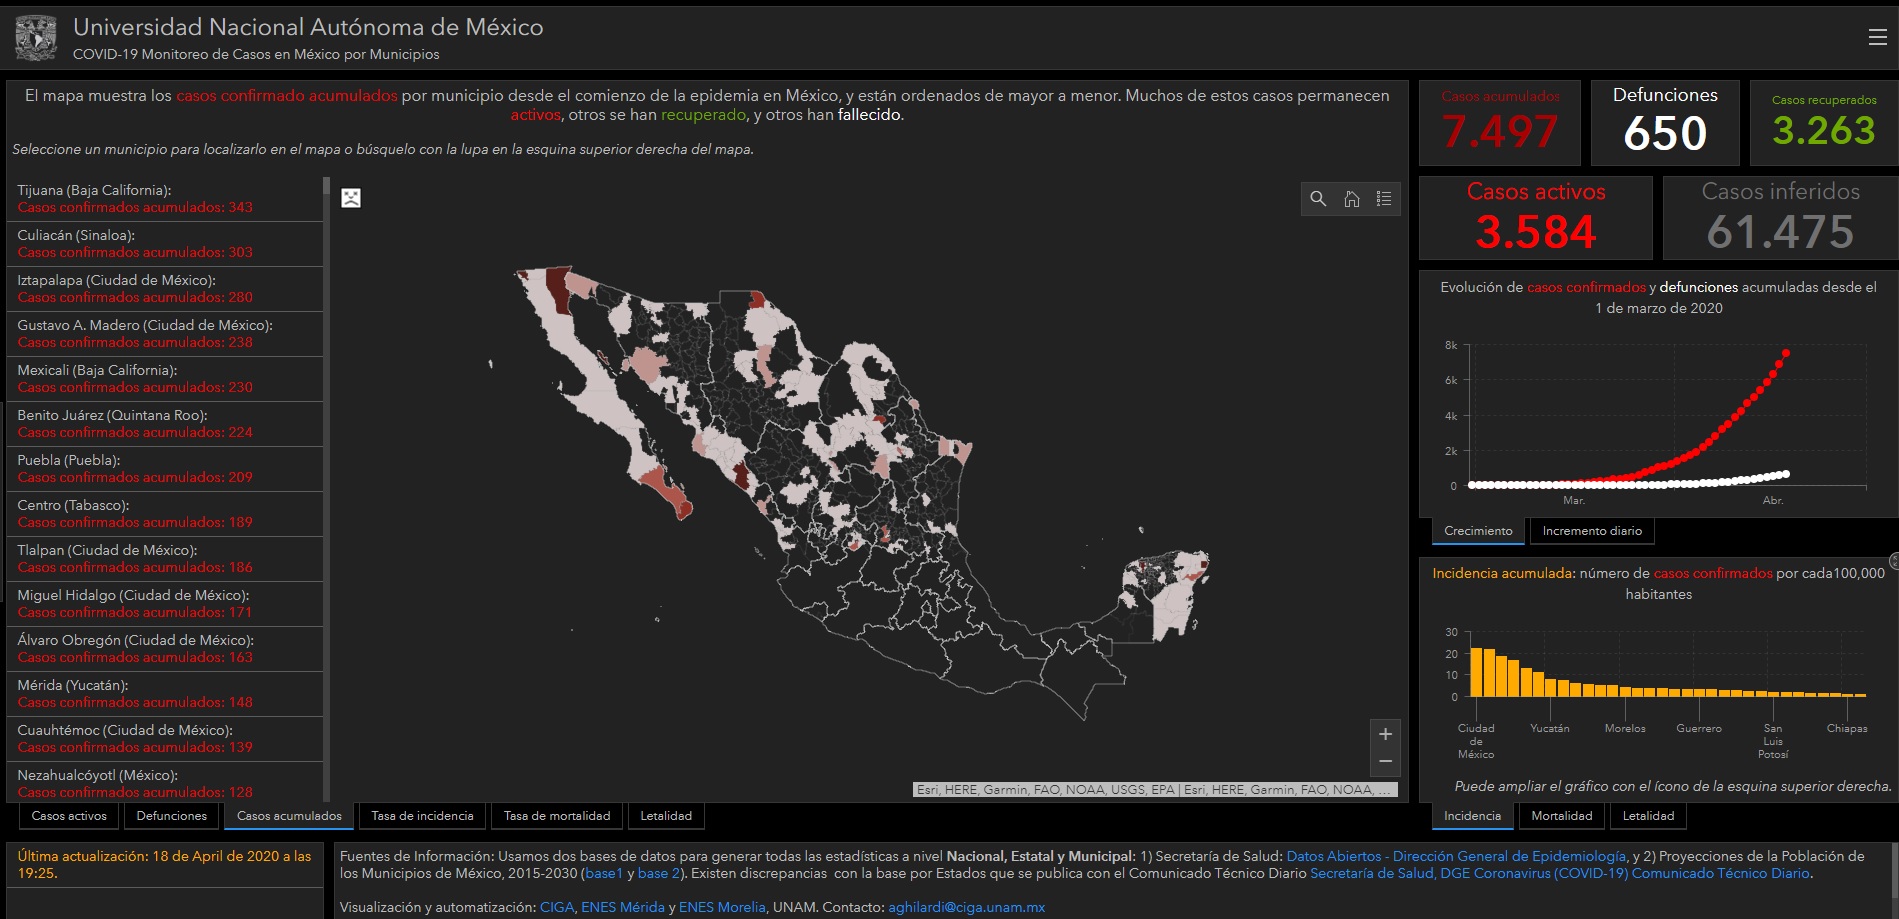Click the home default extent icon
Viewport: 1899px width, 919px height.
coord(1351,199)
